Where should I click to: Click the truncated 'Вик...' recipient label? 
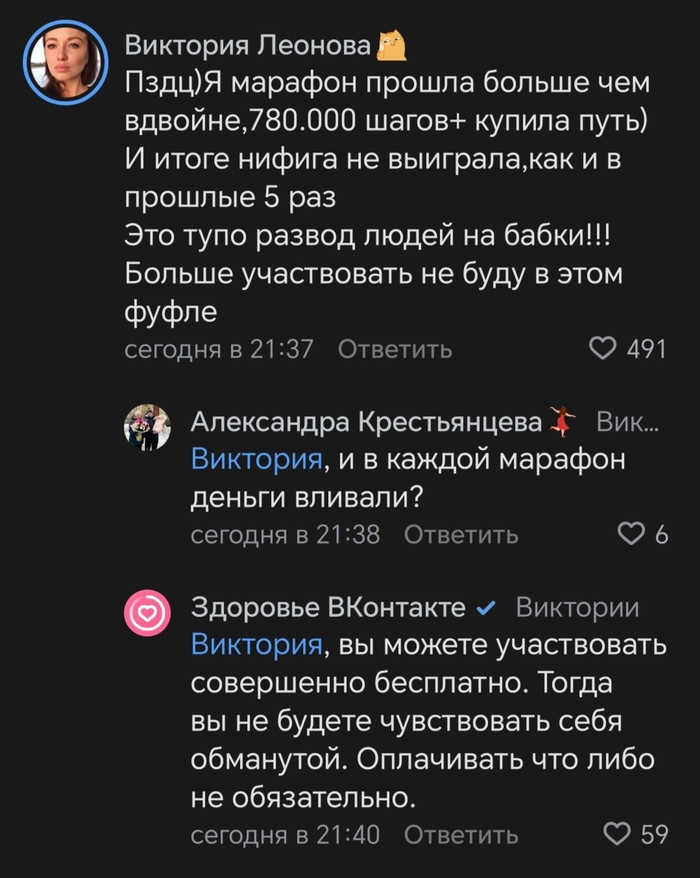tap(627, 422)
